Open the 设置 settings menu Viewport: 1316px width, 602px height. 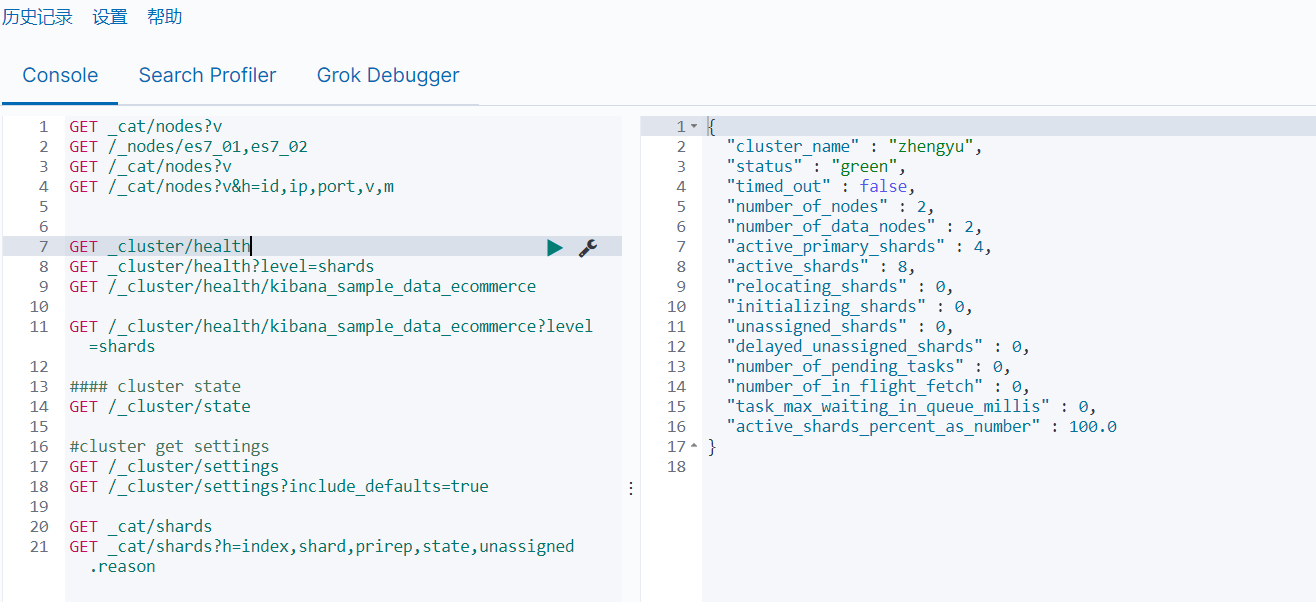110,17
